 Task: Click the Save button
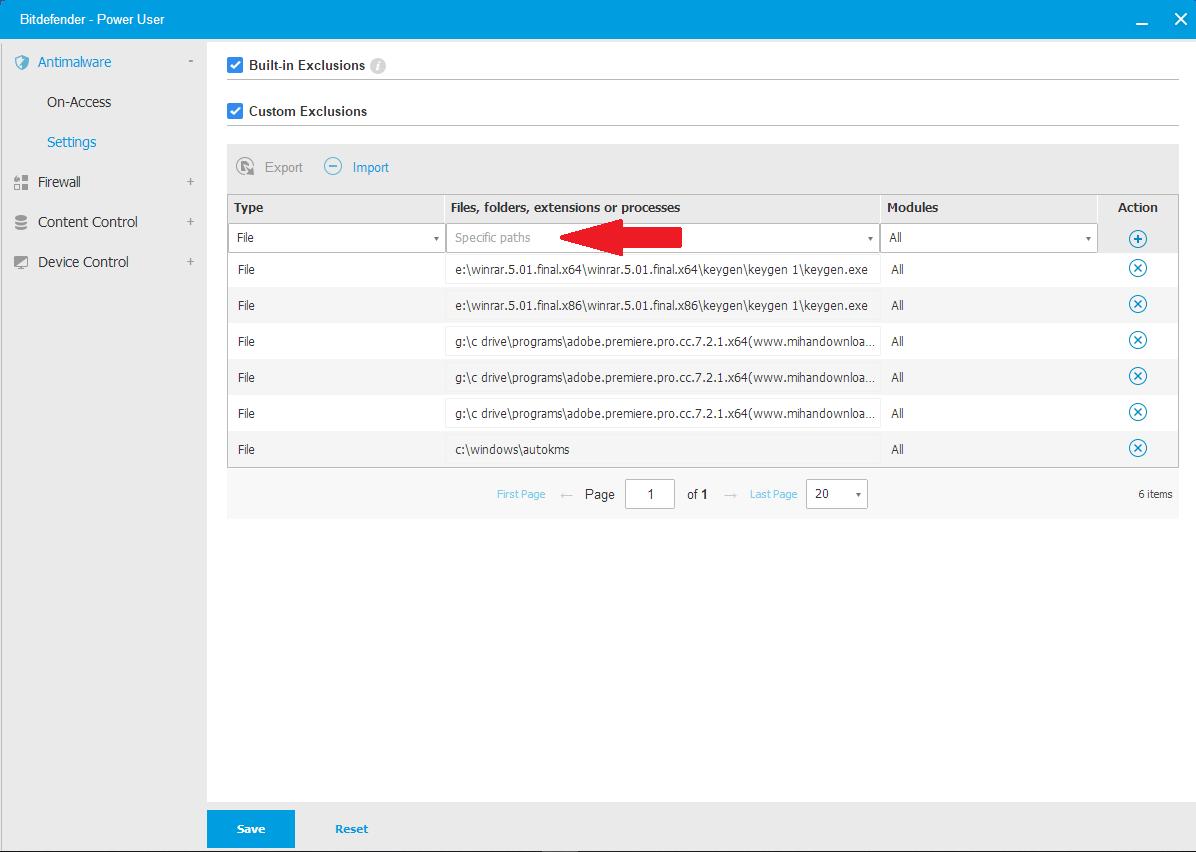[251, 829]
